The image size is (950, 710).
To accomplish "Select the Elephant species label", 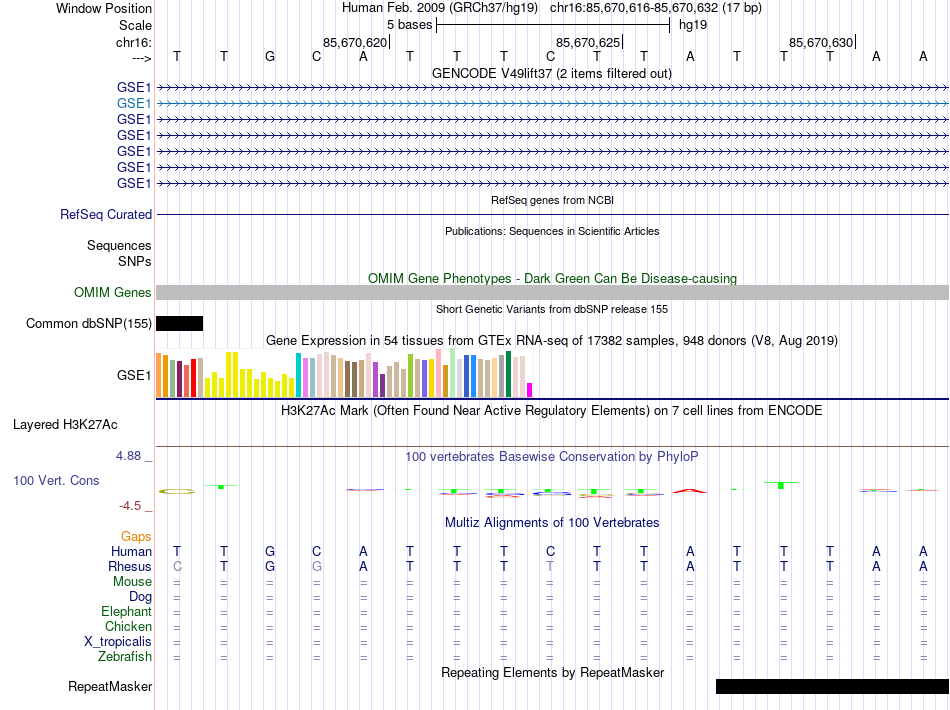I will [127, 611].
